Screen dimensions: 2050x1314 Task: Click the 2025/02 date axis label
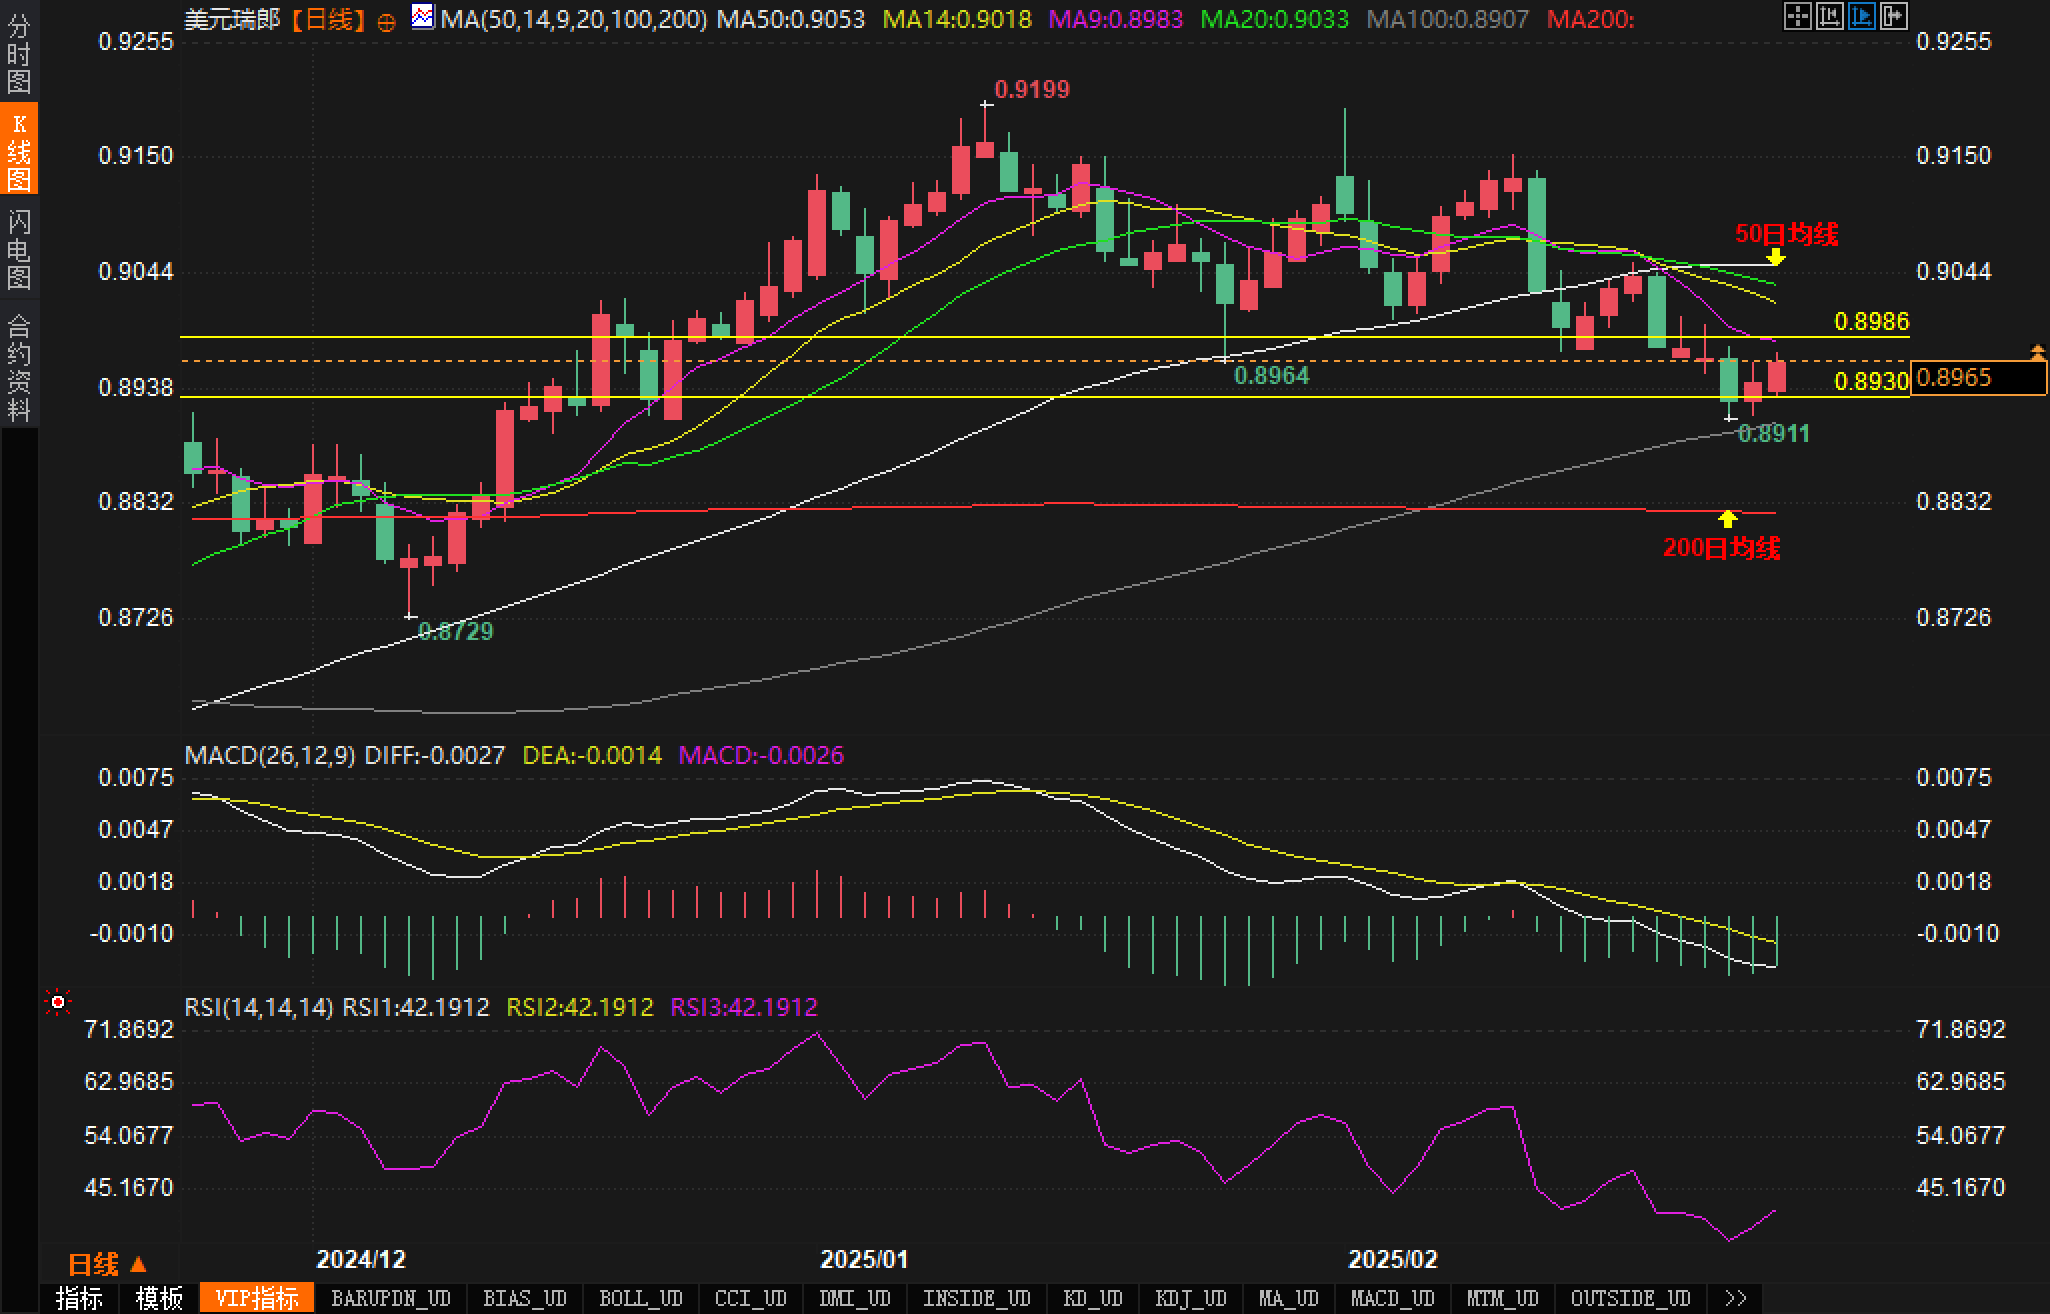pyautogui.click(x=1393, y=1259)
